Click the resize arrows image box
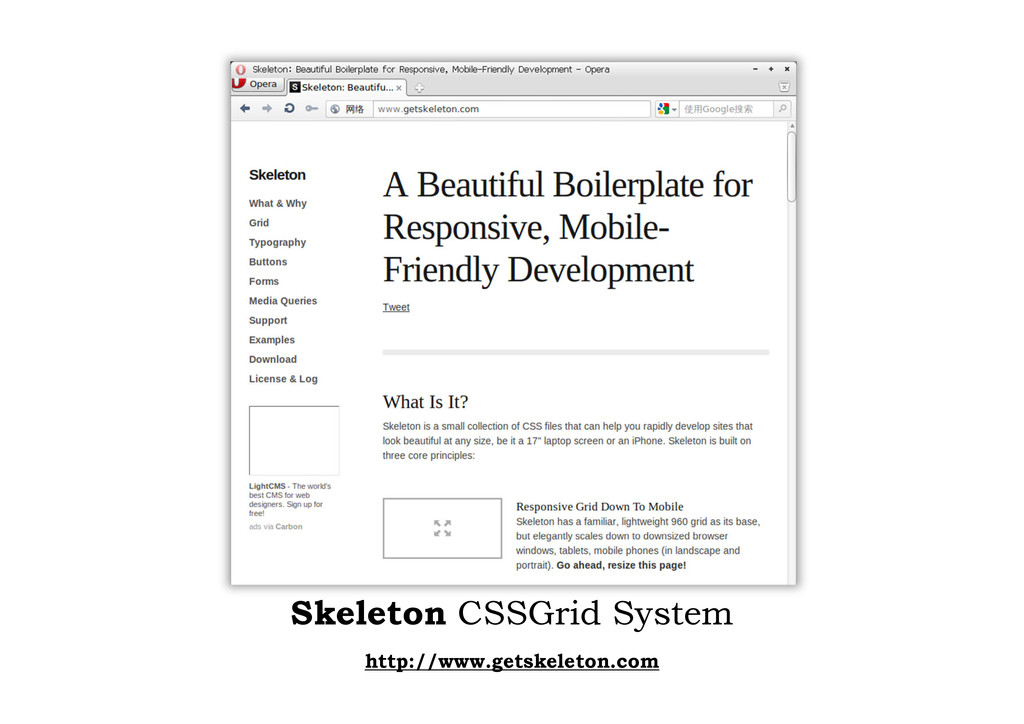 442,528
